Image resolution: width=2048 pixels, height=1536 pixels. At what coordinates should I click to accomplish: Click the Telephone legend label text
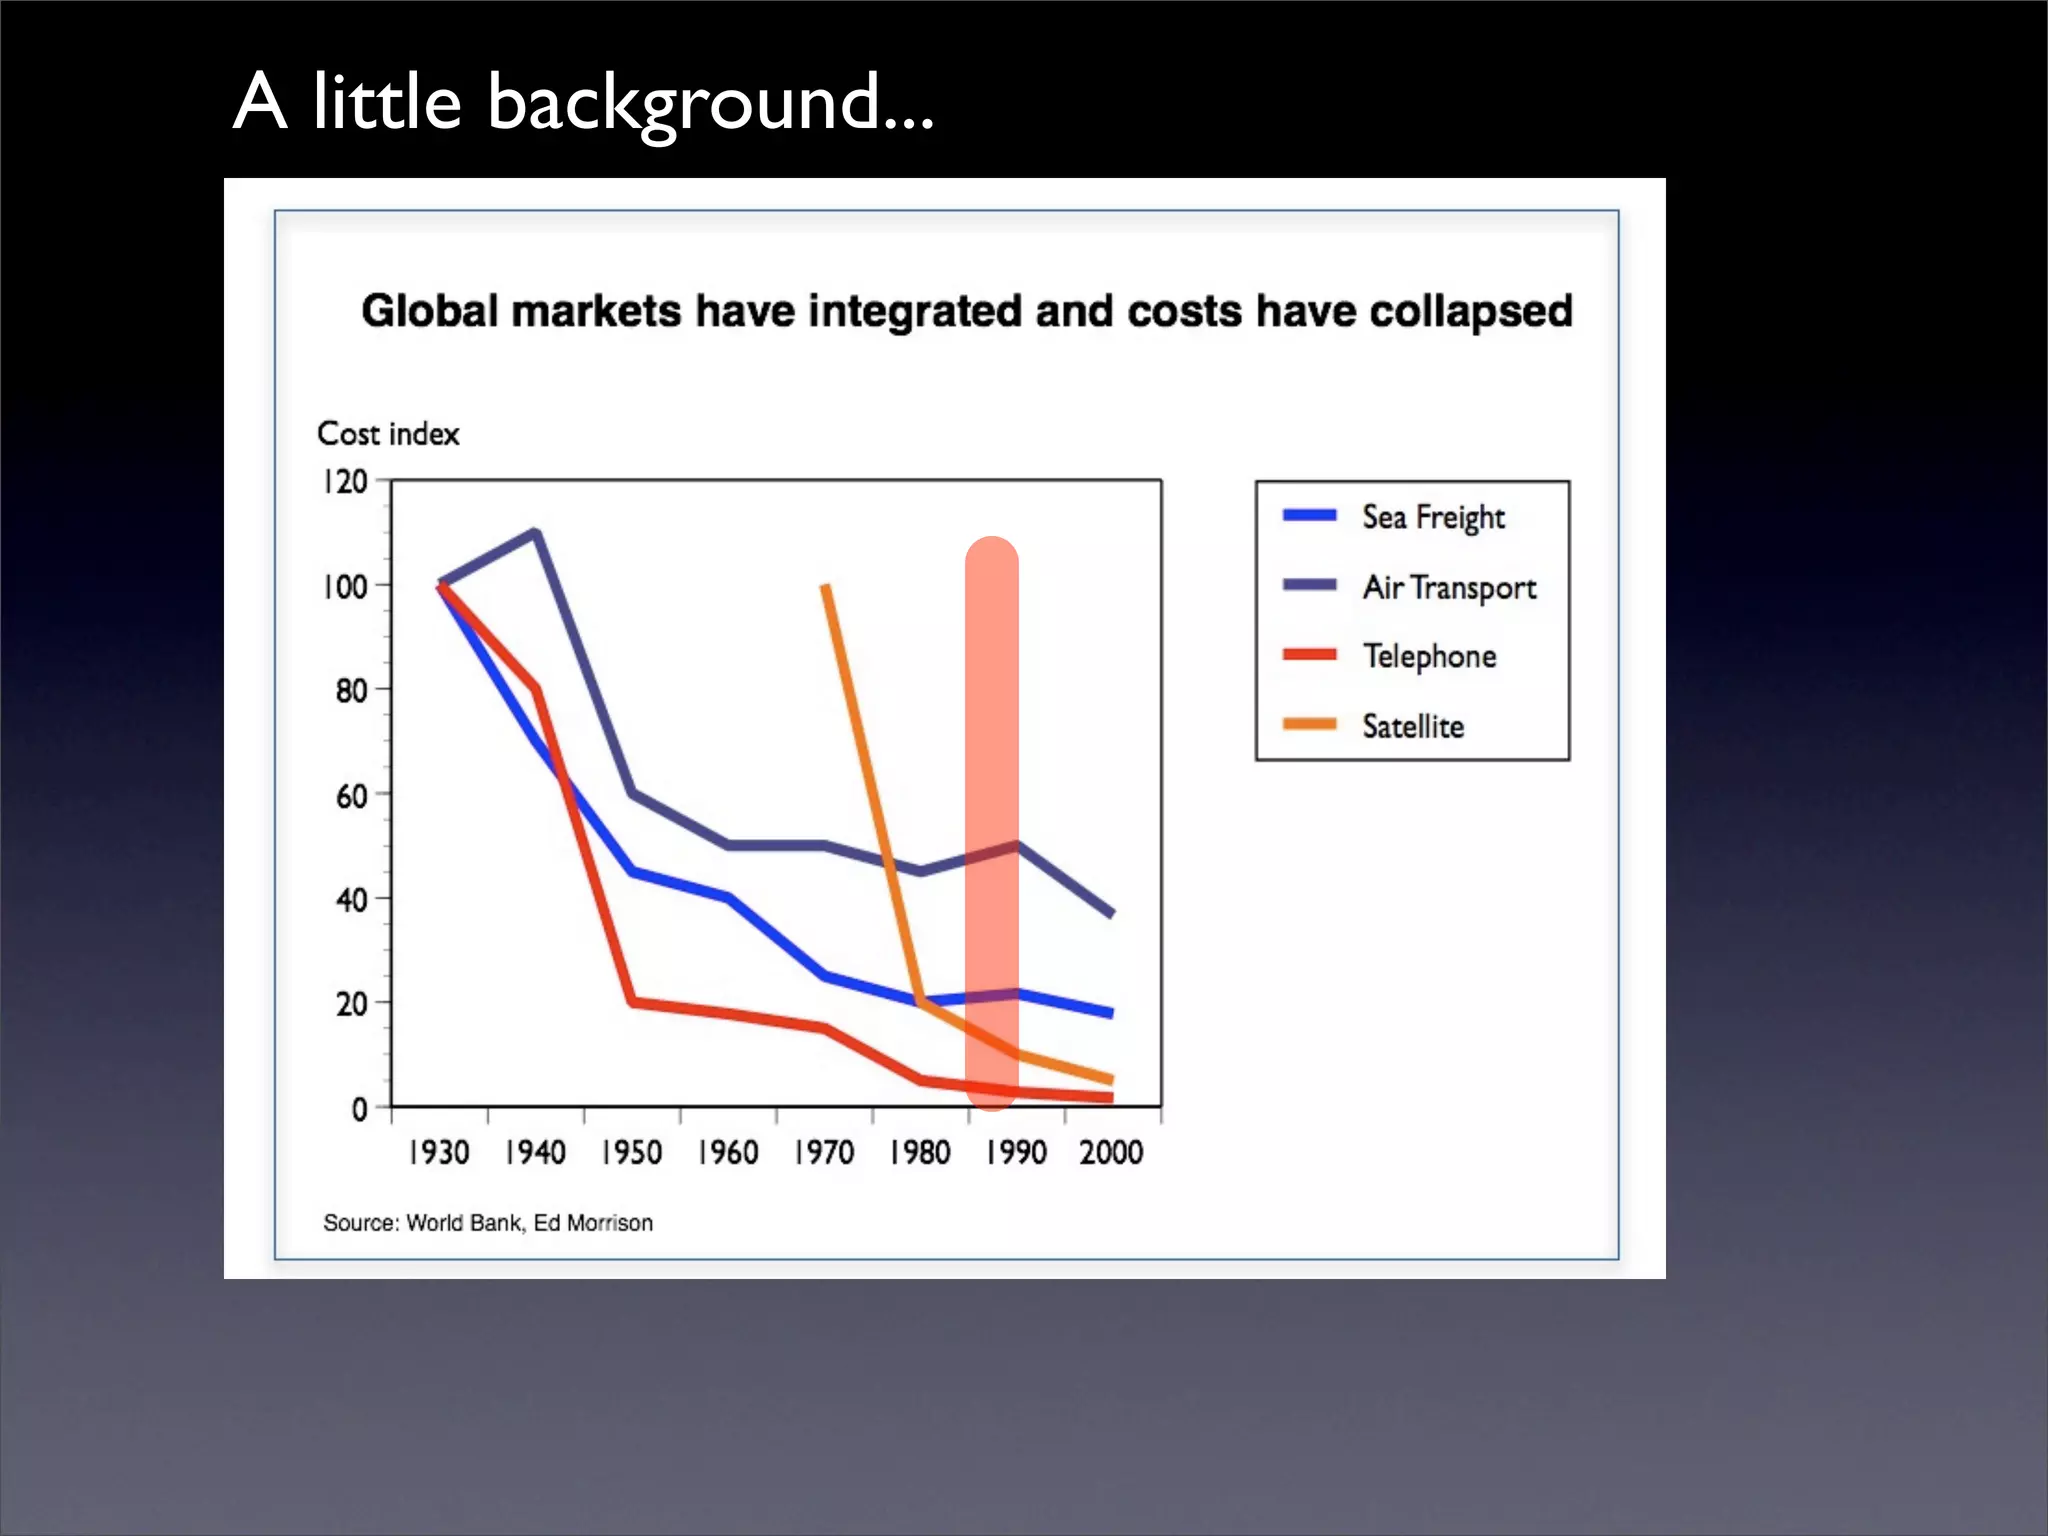[1430, 657]
